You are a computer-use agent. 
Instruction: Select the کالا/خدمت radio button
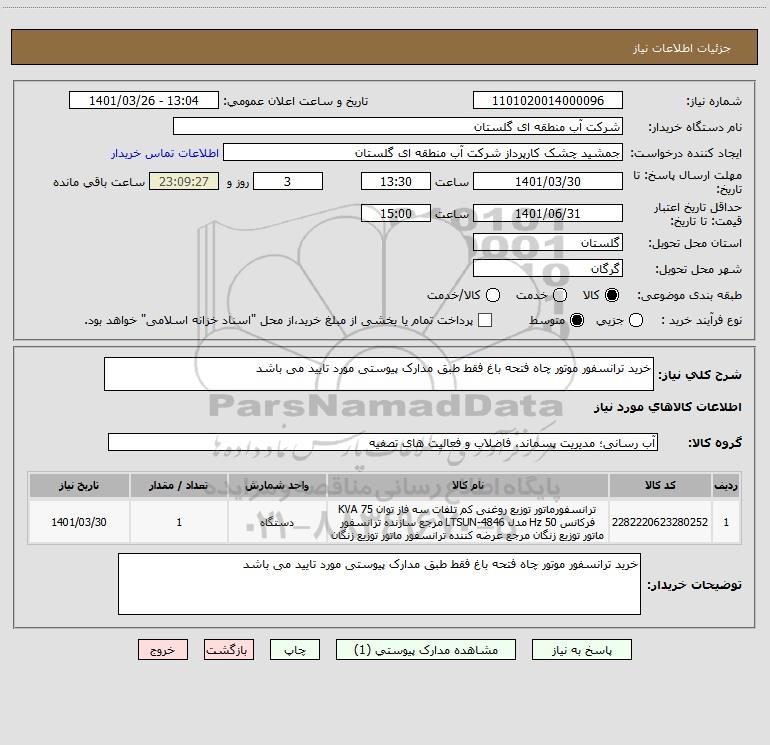[493, 295]
